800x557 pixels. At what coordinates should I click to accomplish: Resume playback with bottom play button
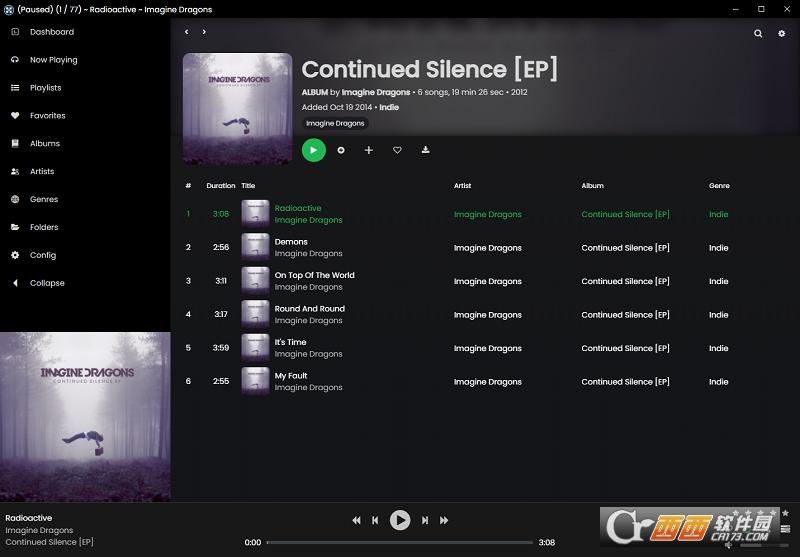tap(400, 520)
